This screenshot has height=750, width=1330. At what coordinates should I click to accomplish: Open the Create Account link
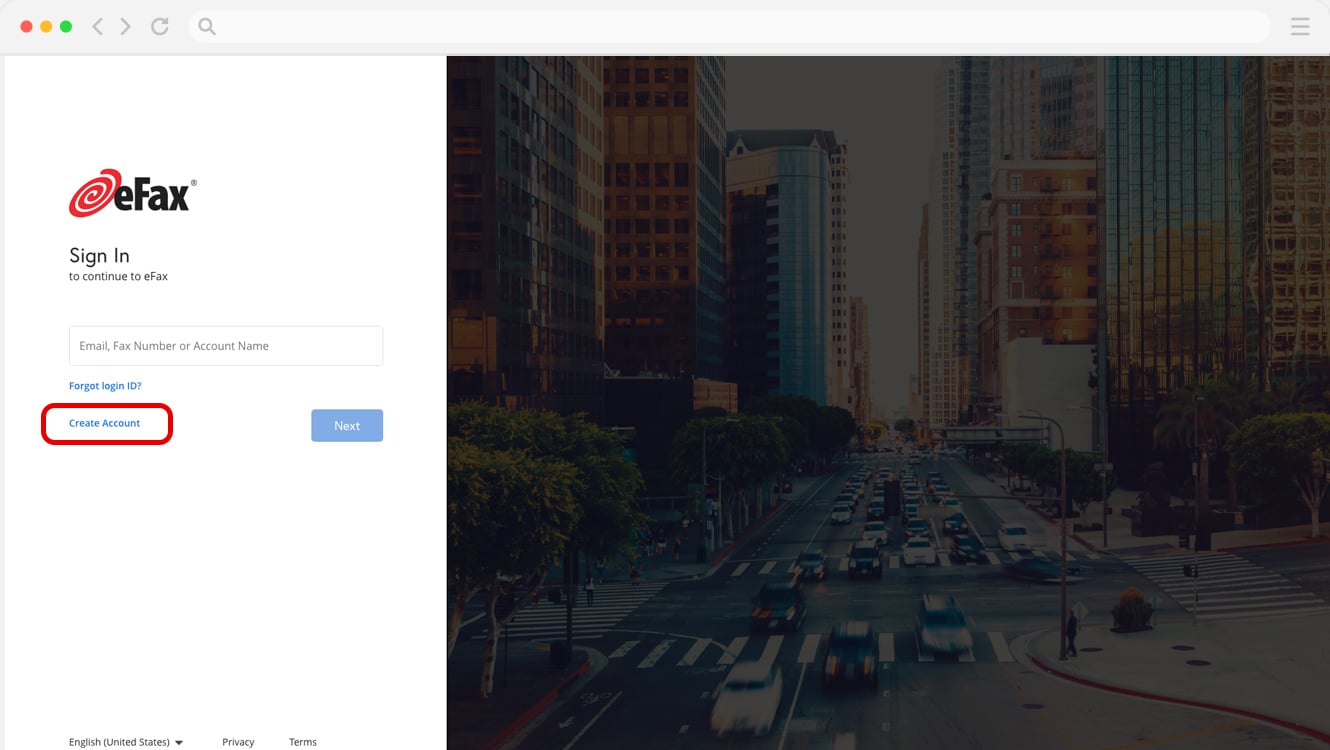(x=104, y=423)
